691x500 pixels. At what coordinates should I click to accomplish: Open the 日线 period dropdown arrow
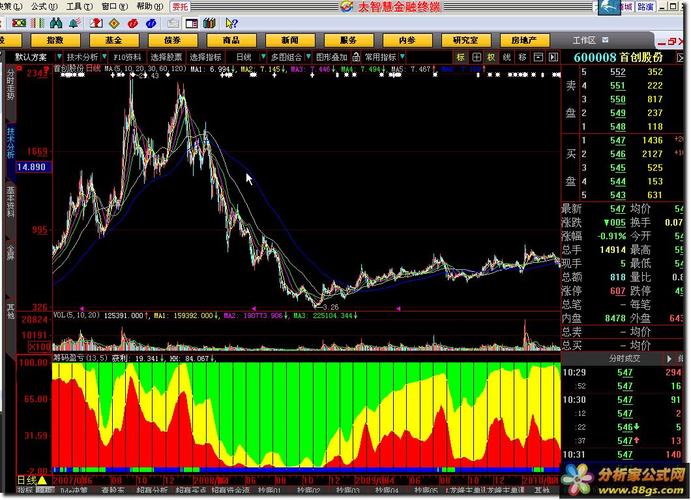pyautogui.click(x=264, y=57)
